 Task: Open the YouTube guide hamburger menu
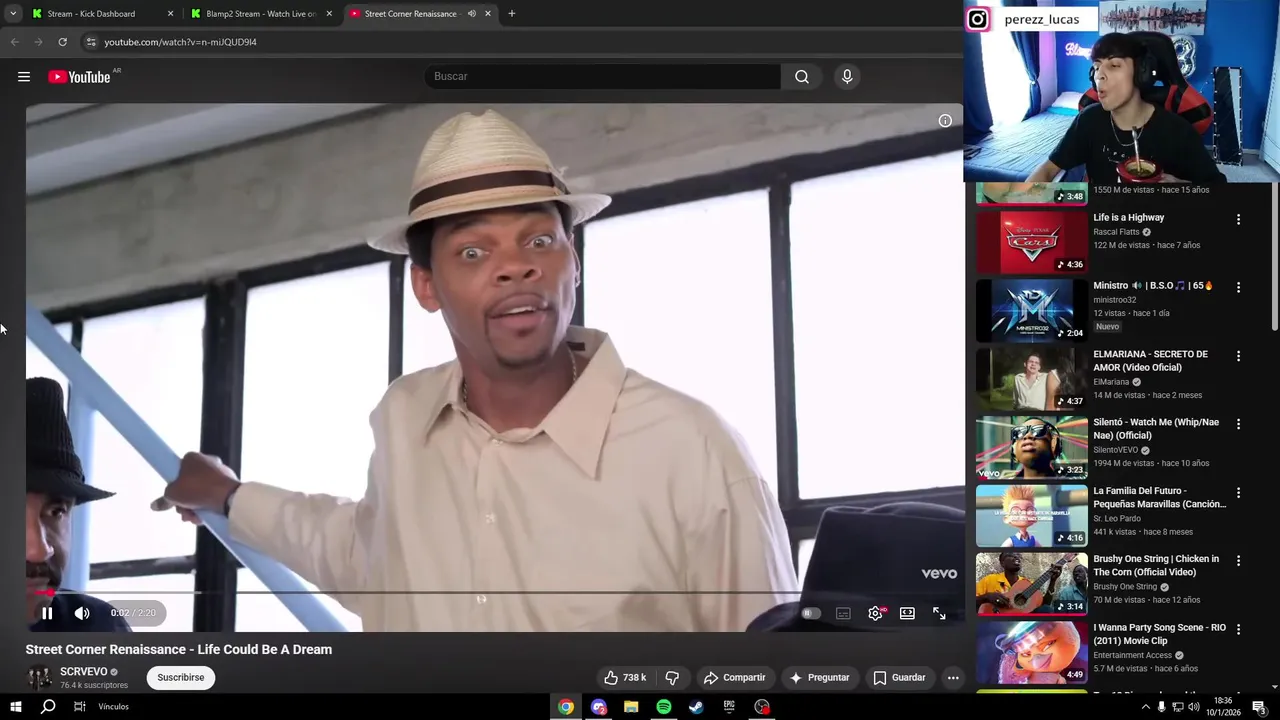pyautogui.click(x=24, y=76)
